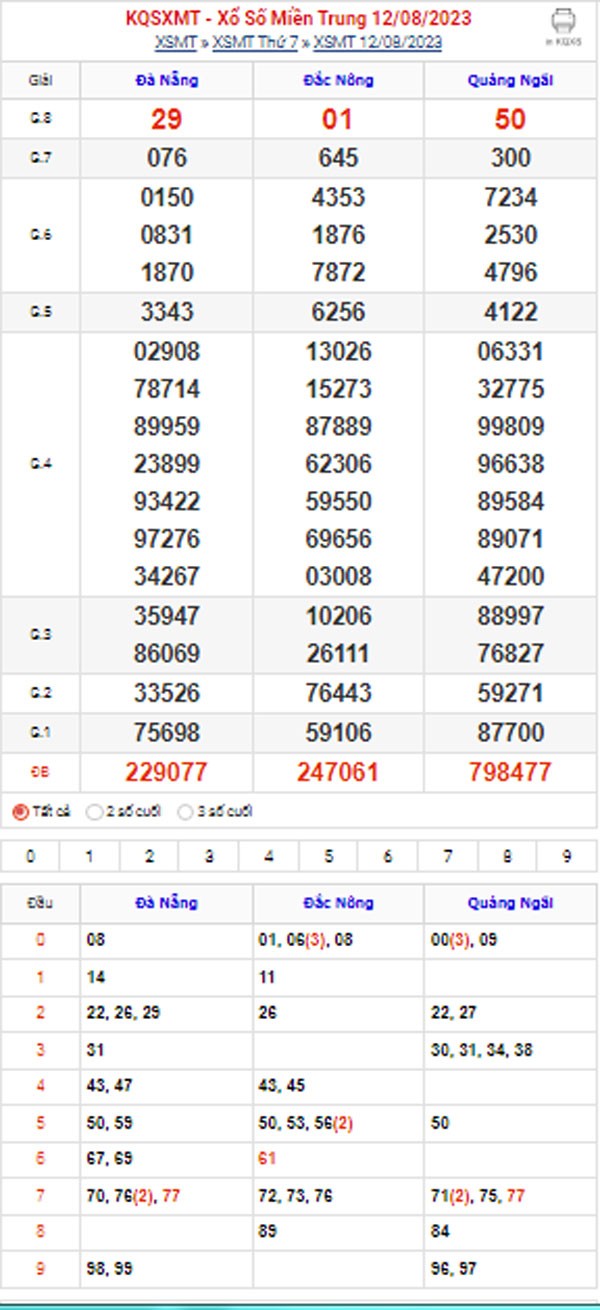
Task: Select digit 5 in the number bar
Action: click(328, 856)
